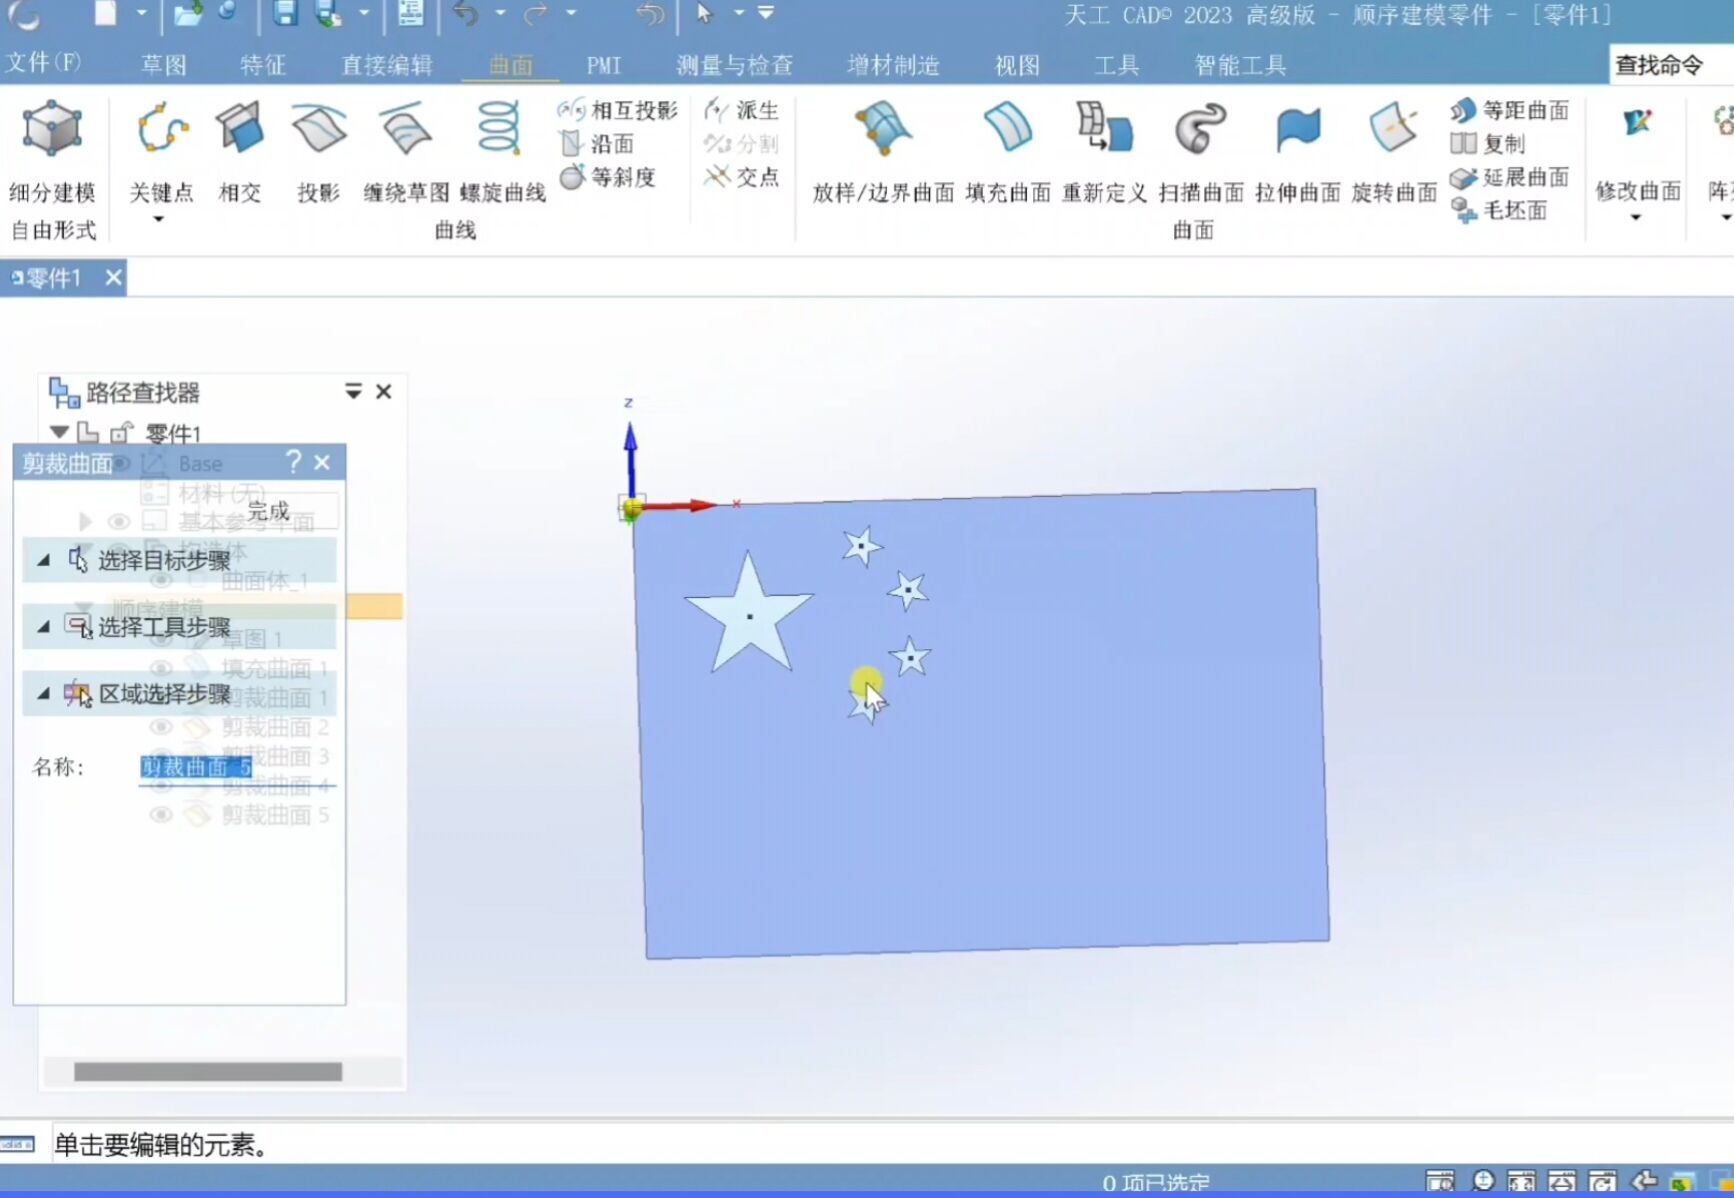Activate the select arrow tool

pyautogui.click(x=705, y=13)
